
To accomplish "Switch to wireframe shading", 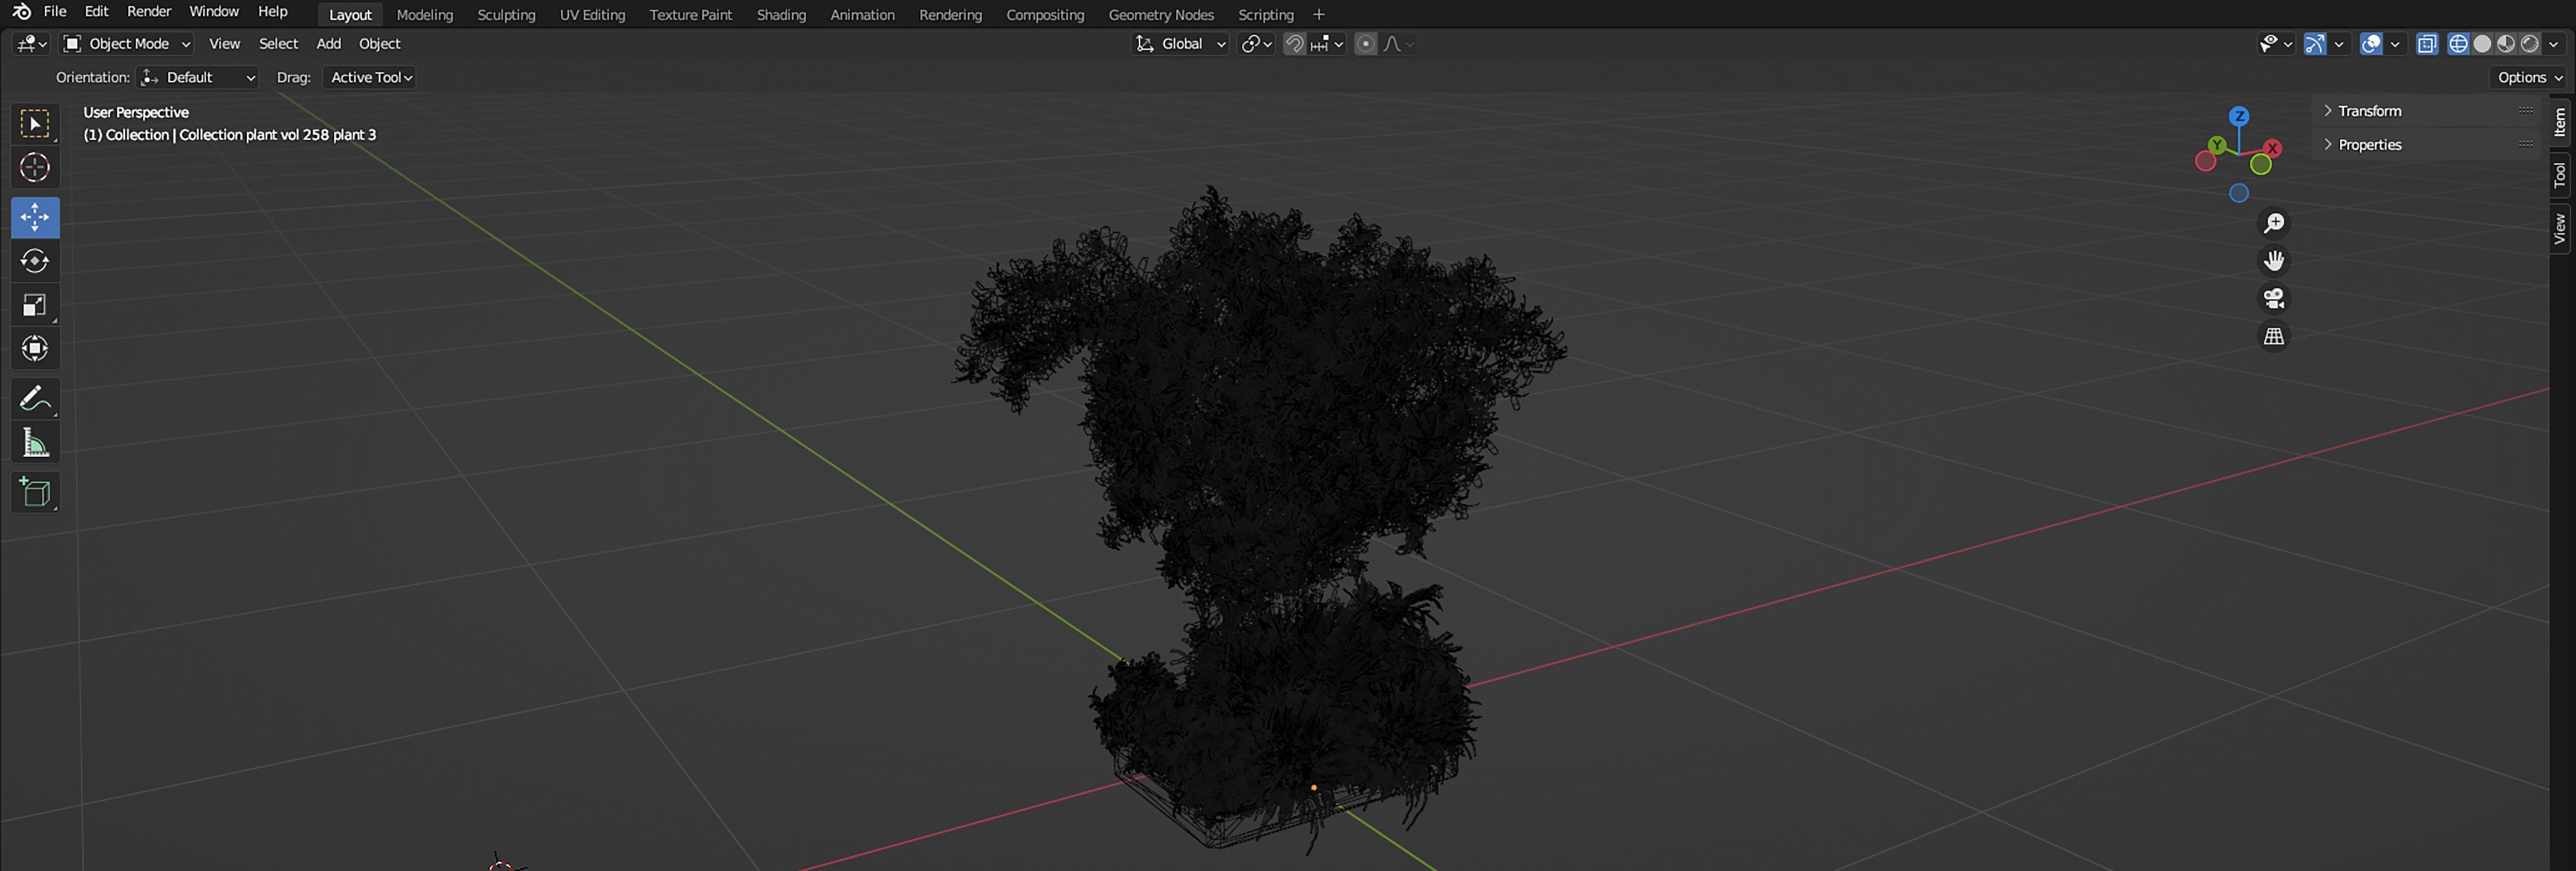I will (2458, 44).
